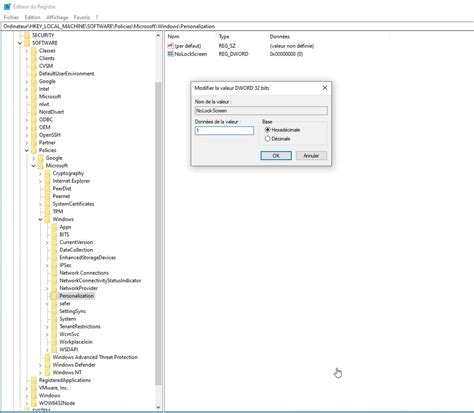Click the Classes folder icon
The image size is (474, 413).
point(34,50)
